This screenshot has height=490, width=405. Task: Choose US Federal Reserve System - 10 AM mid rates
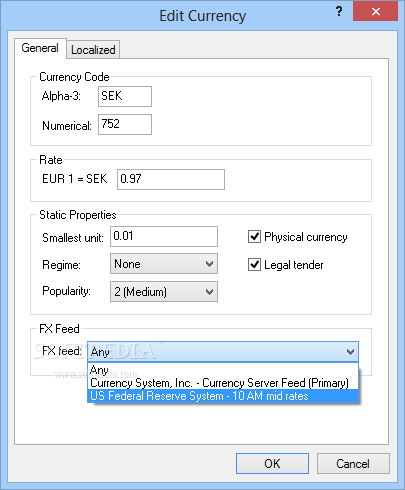(x=223, y=396)
